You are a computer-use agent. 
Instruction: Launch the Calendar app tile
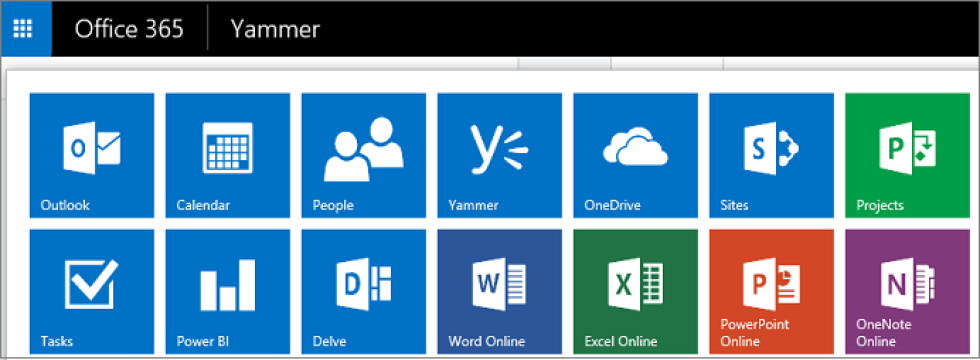pyautogui.click(x=228, y=156)
